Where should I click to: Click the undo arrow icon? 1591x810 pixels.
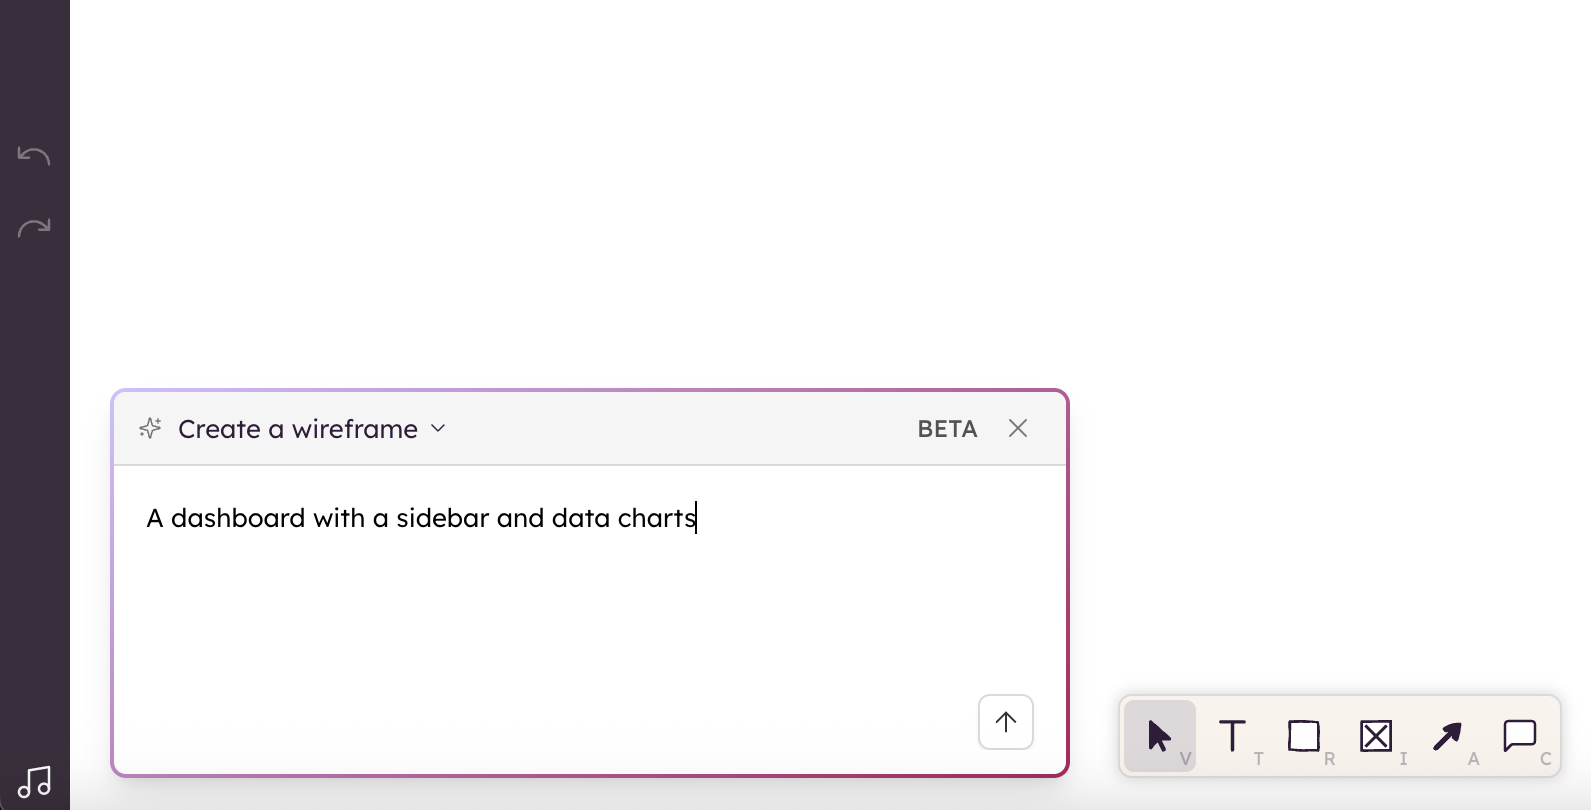pos(34,155)
